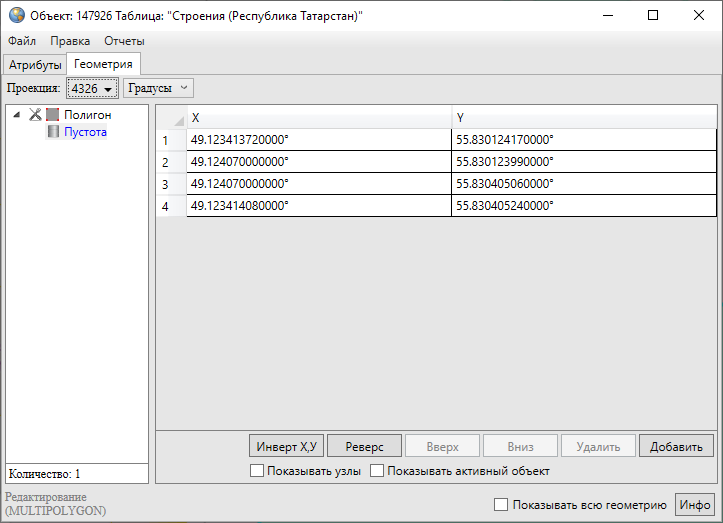The width and height of the screenshot is (723, 523).
Task: Enable Показывать узлы checkbox
Action: click(x=257, y=471)
